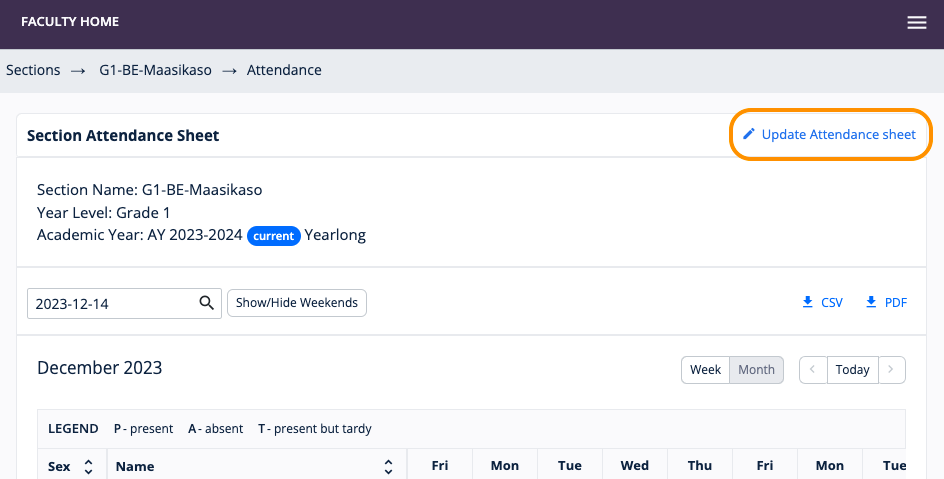The image size is (944, 479).
Task: Click the PDF download icon
Action: (x=871, y=302)
